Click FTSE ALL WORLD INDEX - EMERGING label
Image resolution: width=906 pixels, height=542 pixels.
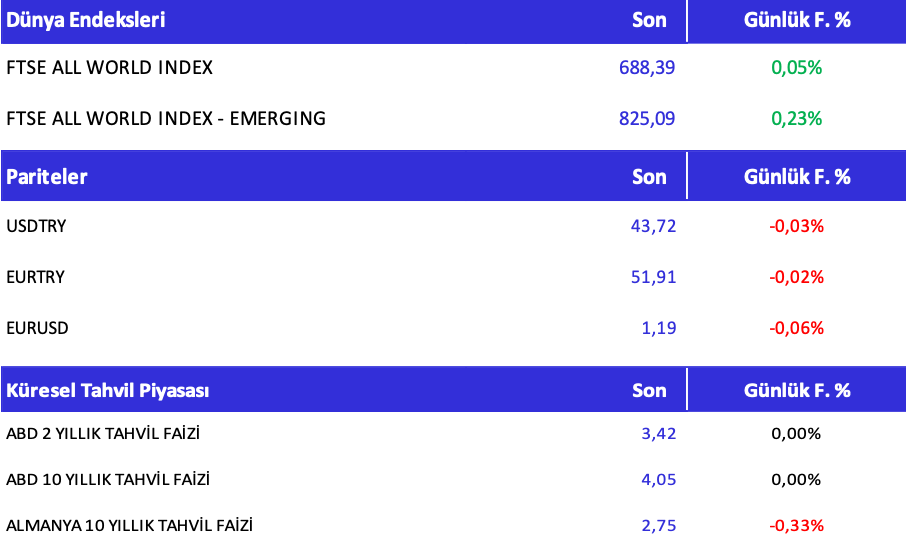[x=166, y=118]
